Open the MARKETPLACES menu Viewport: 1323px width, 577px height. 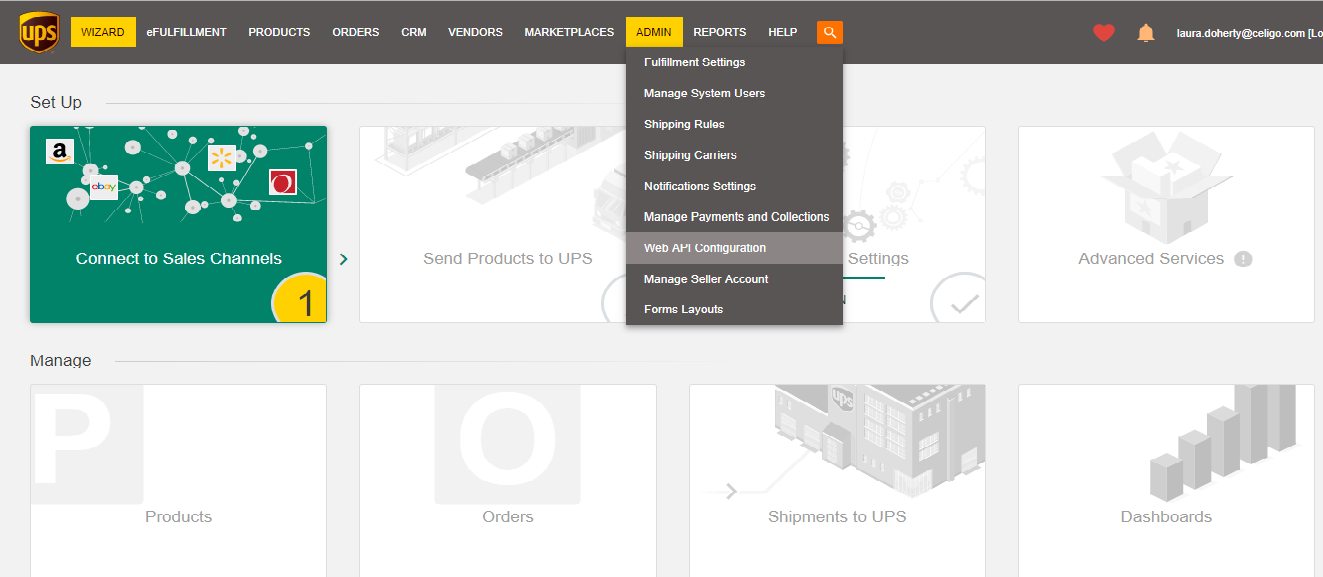click(x=569, y=32)
